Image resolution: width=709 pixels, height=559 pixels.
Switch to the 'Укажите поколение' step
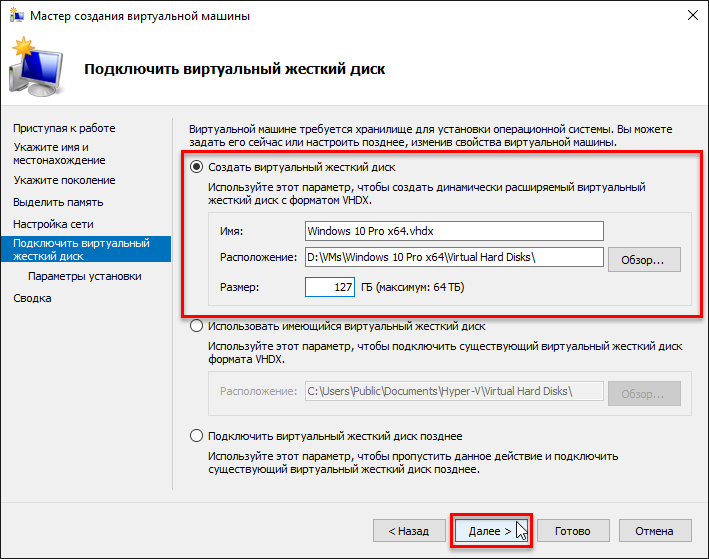(x=64, y=180)
